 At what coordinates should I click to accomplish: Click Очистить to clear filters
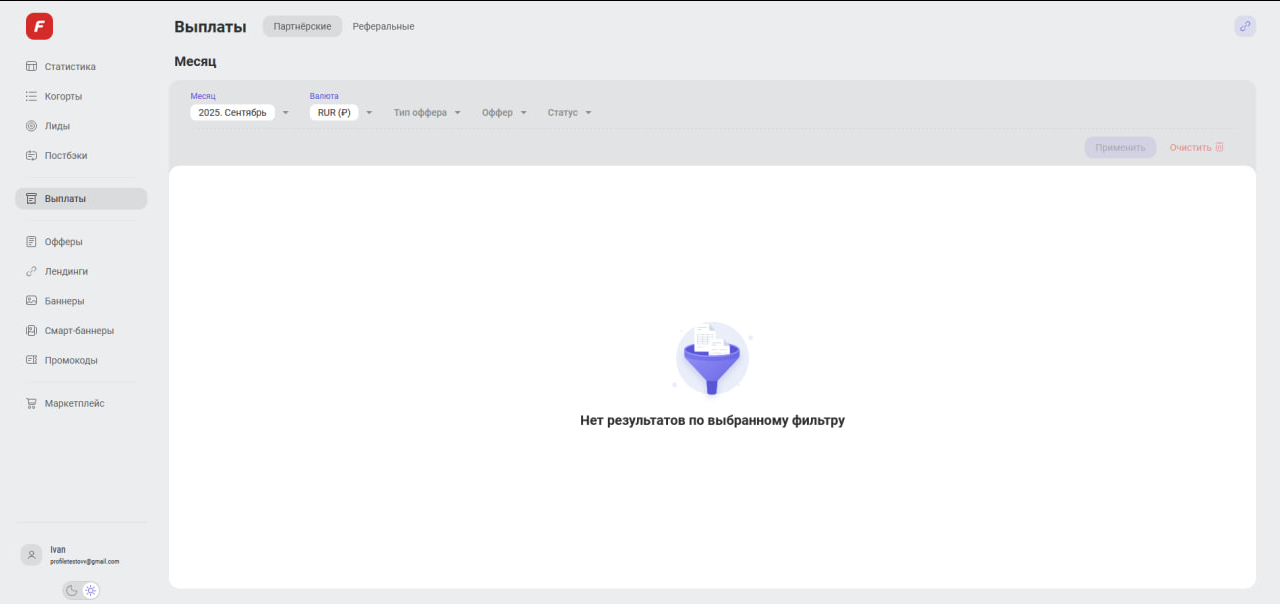pyautogui.click(x=1196, y=148)
